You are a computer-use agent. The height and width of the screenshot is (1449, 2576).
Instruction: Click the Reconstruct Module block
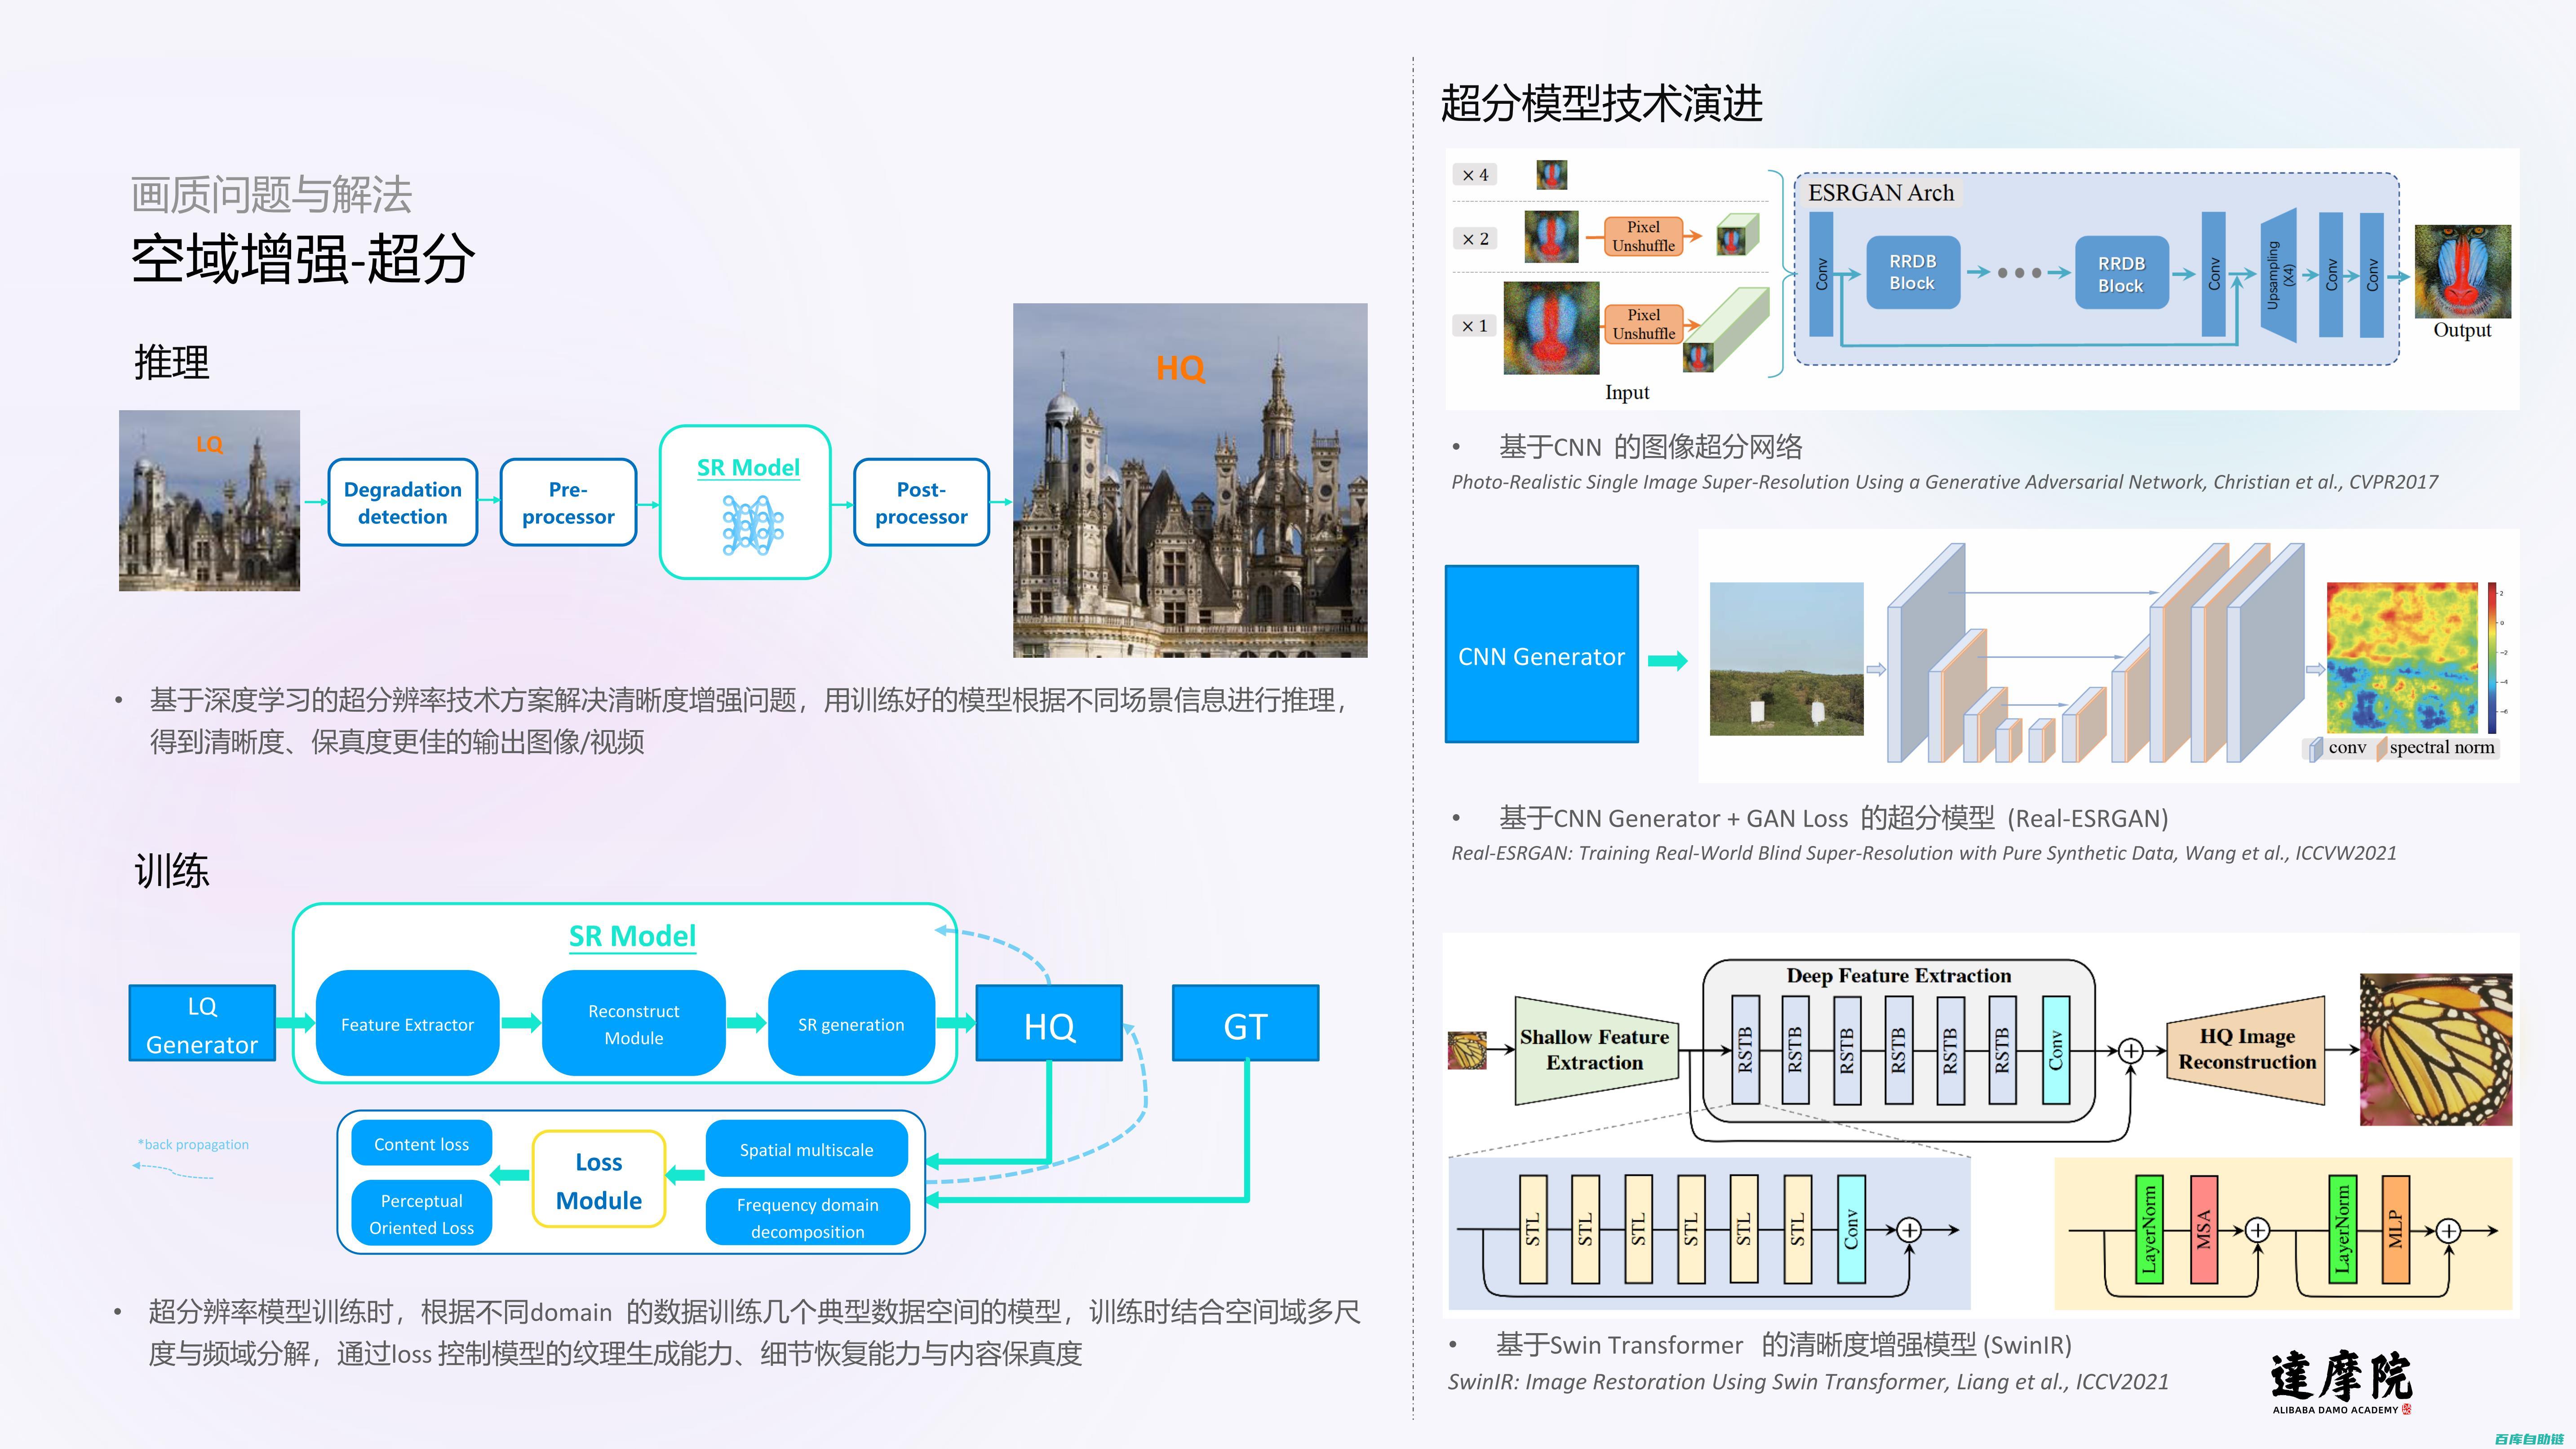pos(633,1023)
